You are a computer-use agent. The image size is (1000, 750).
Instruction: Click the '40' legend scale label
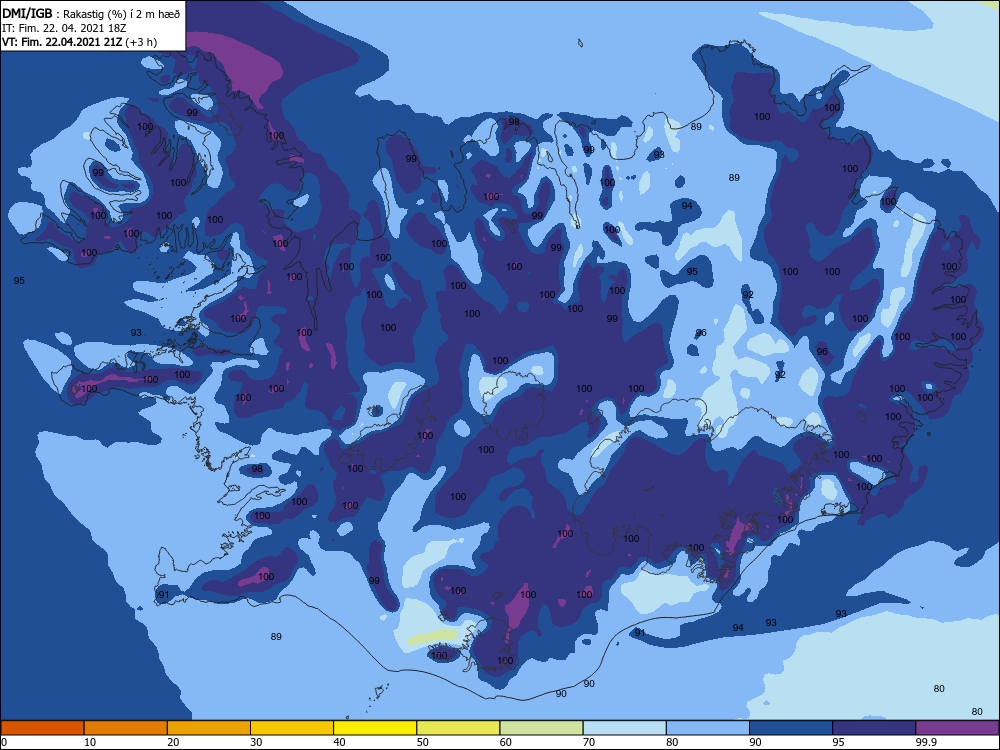coord(339,742)
